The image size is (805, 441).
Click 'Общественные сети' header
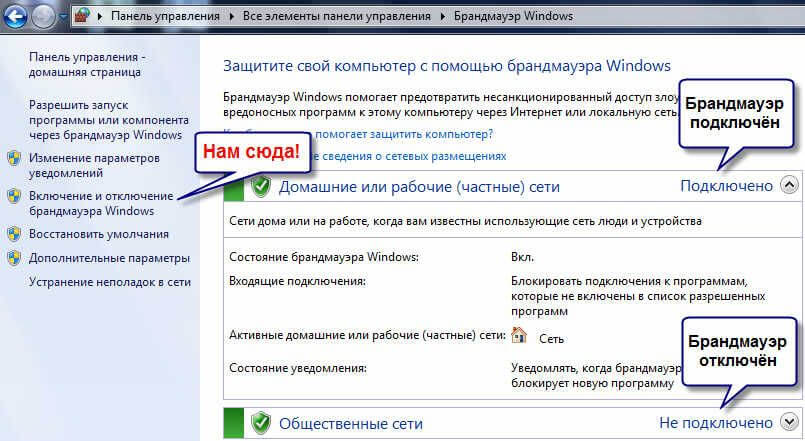pyautogui.click(x=351, y=424)
